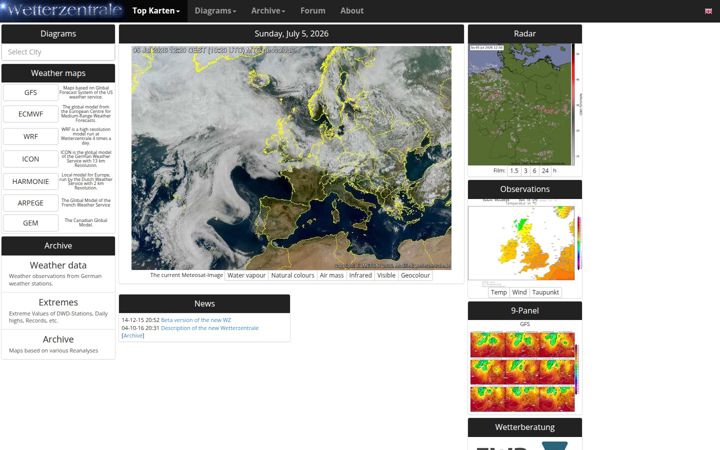Switch satellite view to Natural colours
This screenshot has width=720, height=450.
[292, 275]
